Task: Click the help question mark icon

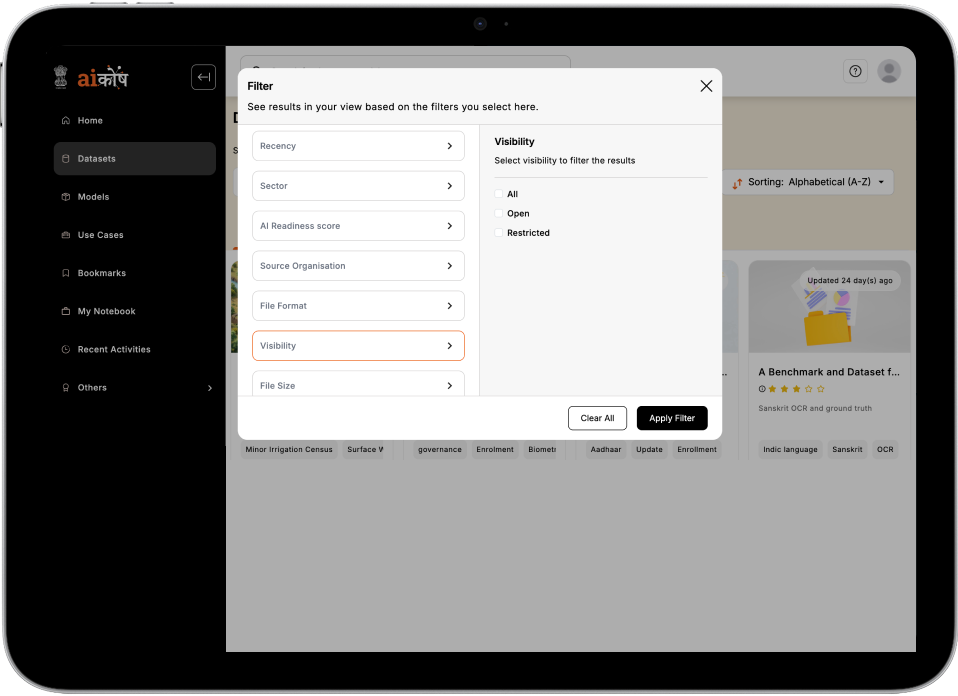Action: click(x=855, y=71)
